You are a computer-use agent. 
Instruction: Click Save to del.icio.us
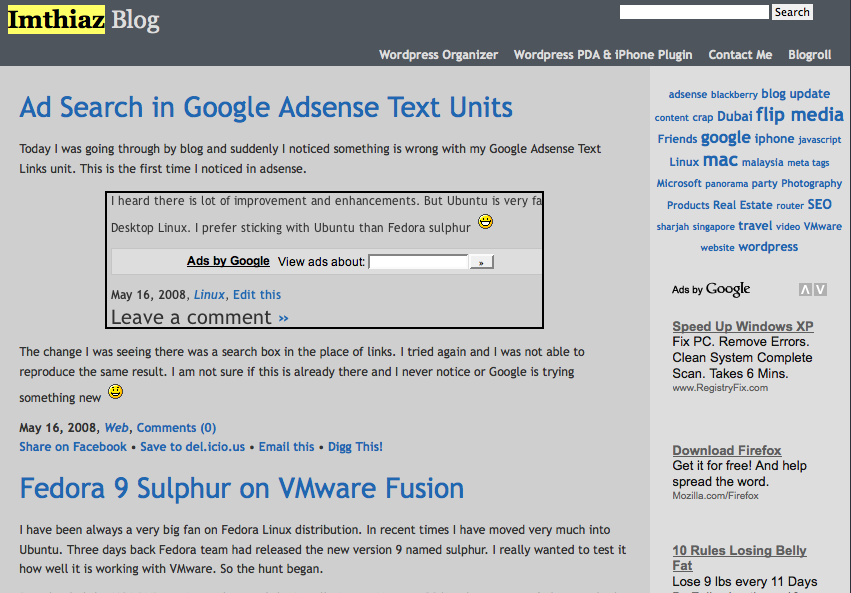click(193, 447)
